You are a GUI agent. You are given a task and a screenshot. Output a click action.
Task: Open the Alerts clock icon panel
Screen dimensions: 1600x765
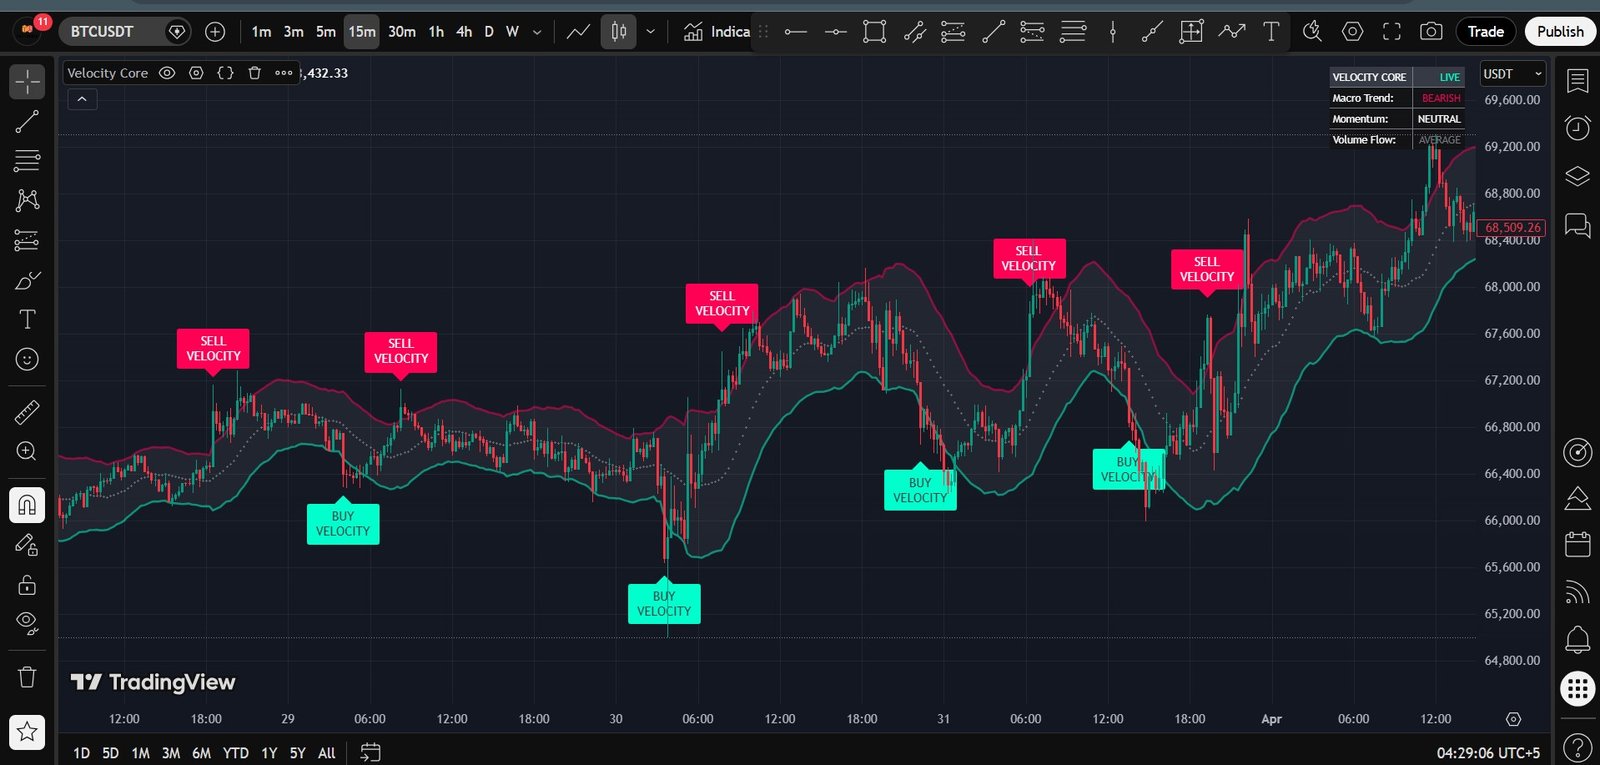coord(1577,128)
